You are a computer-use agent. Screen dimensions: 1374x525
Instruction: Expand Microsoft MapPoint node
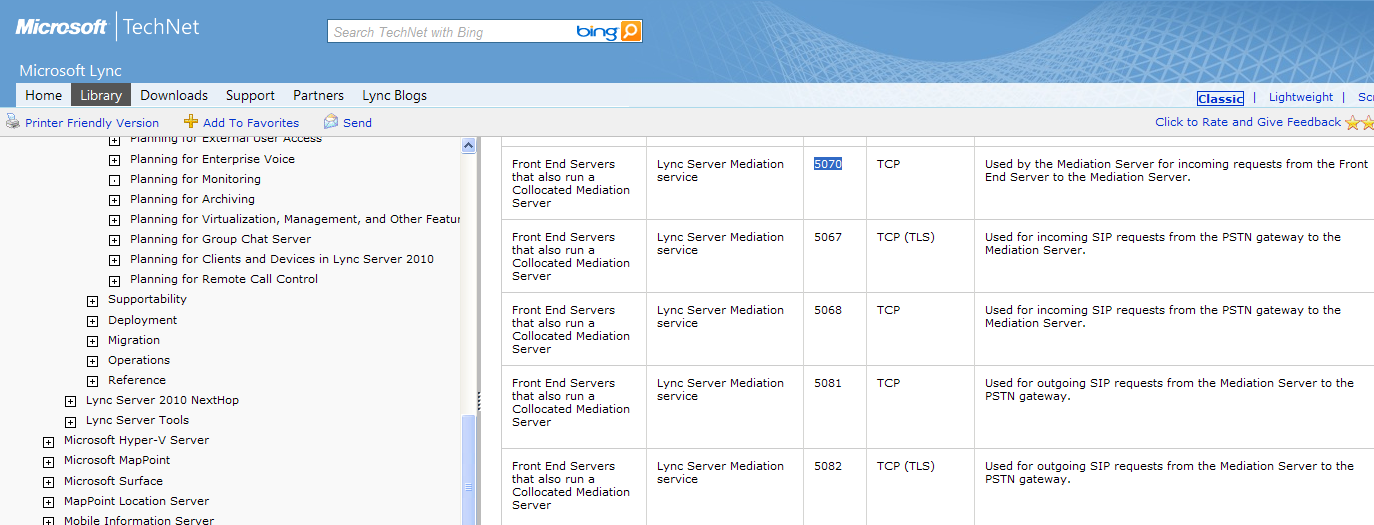click(48, 461)
